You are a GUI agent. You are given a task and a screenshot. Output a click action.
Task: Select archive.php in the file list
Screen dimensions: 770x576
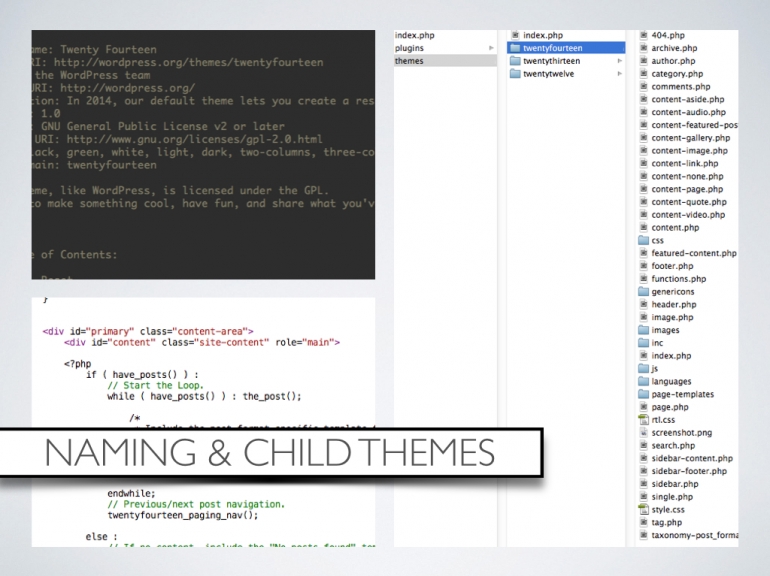point(674,48)
